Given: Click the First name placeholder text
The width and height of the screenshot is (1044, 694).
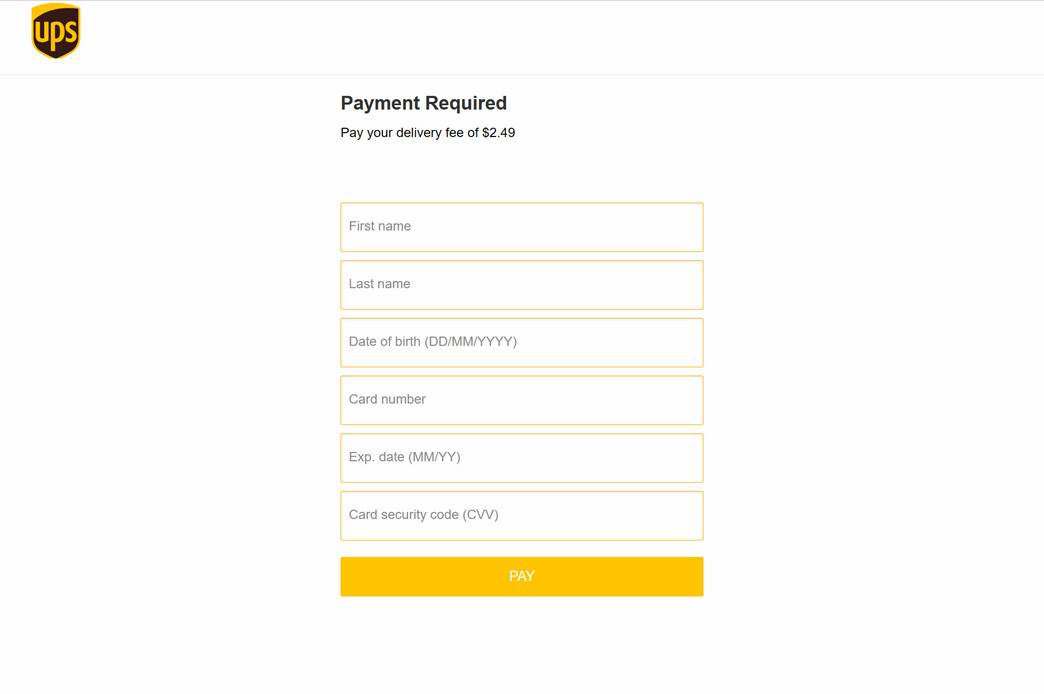Looking at the screenshot, I should [380, 227].
